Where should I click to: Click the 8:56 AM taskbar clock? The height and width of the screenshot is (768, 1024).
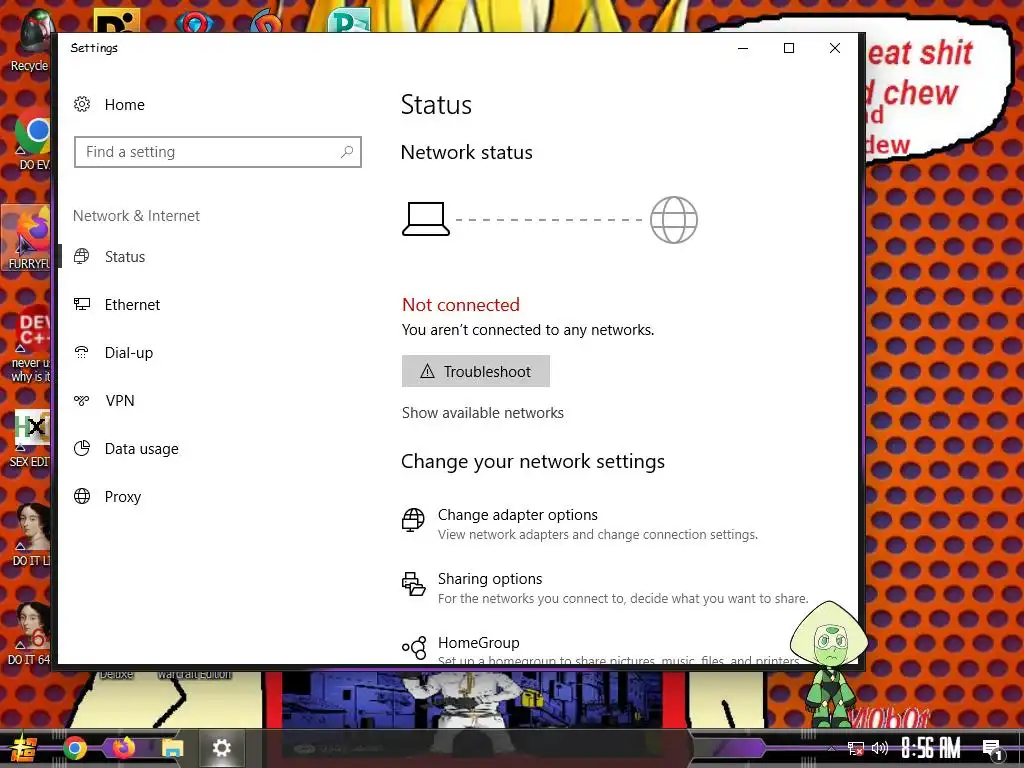pyautogui.click(x=931, y=748)
